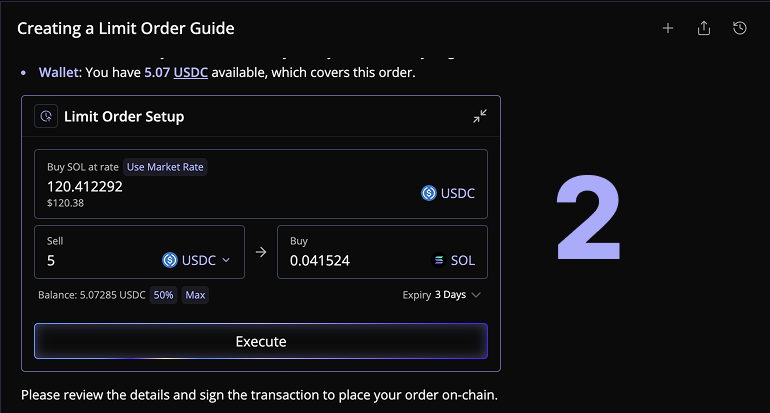The image size is (770, 413).
Task: Click the Use Market Rate button
Action: [x=166, y=167]
